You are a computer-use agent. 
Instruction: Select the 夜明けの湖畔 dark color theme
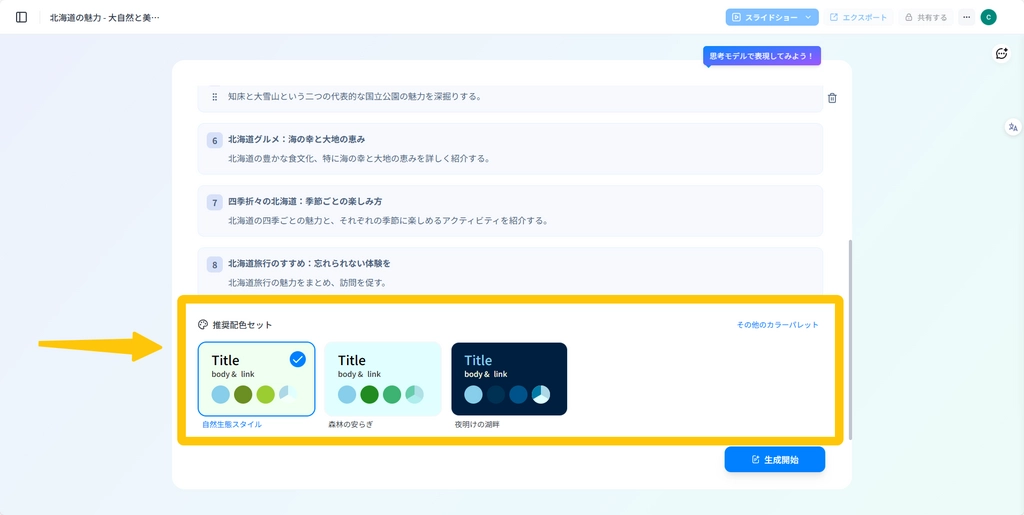pos(509,379)
